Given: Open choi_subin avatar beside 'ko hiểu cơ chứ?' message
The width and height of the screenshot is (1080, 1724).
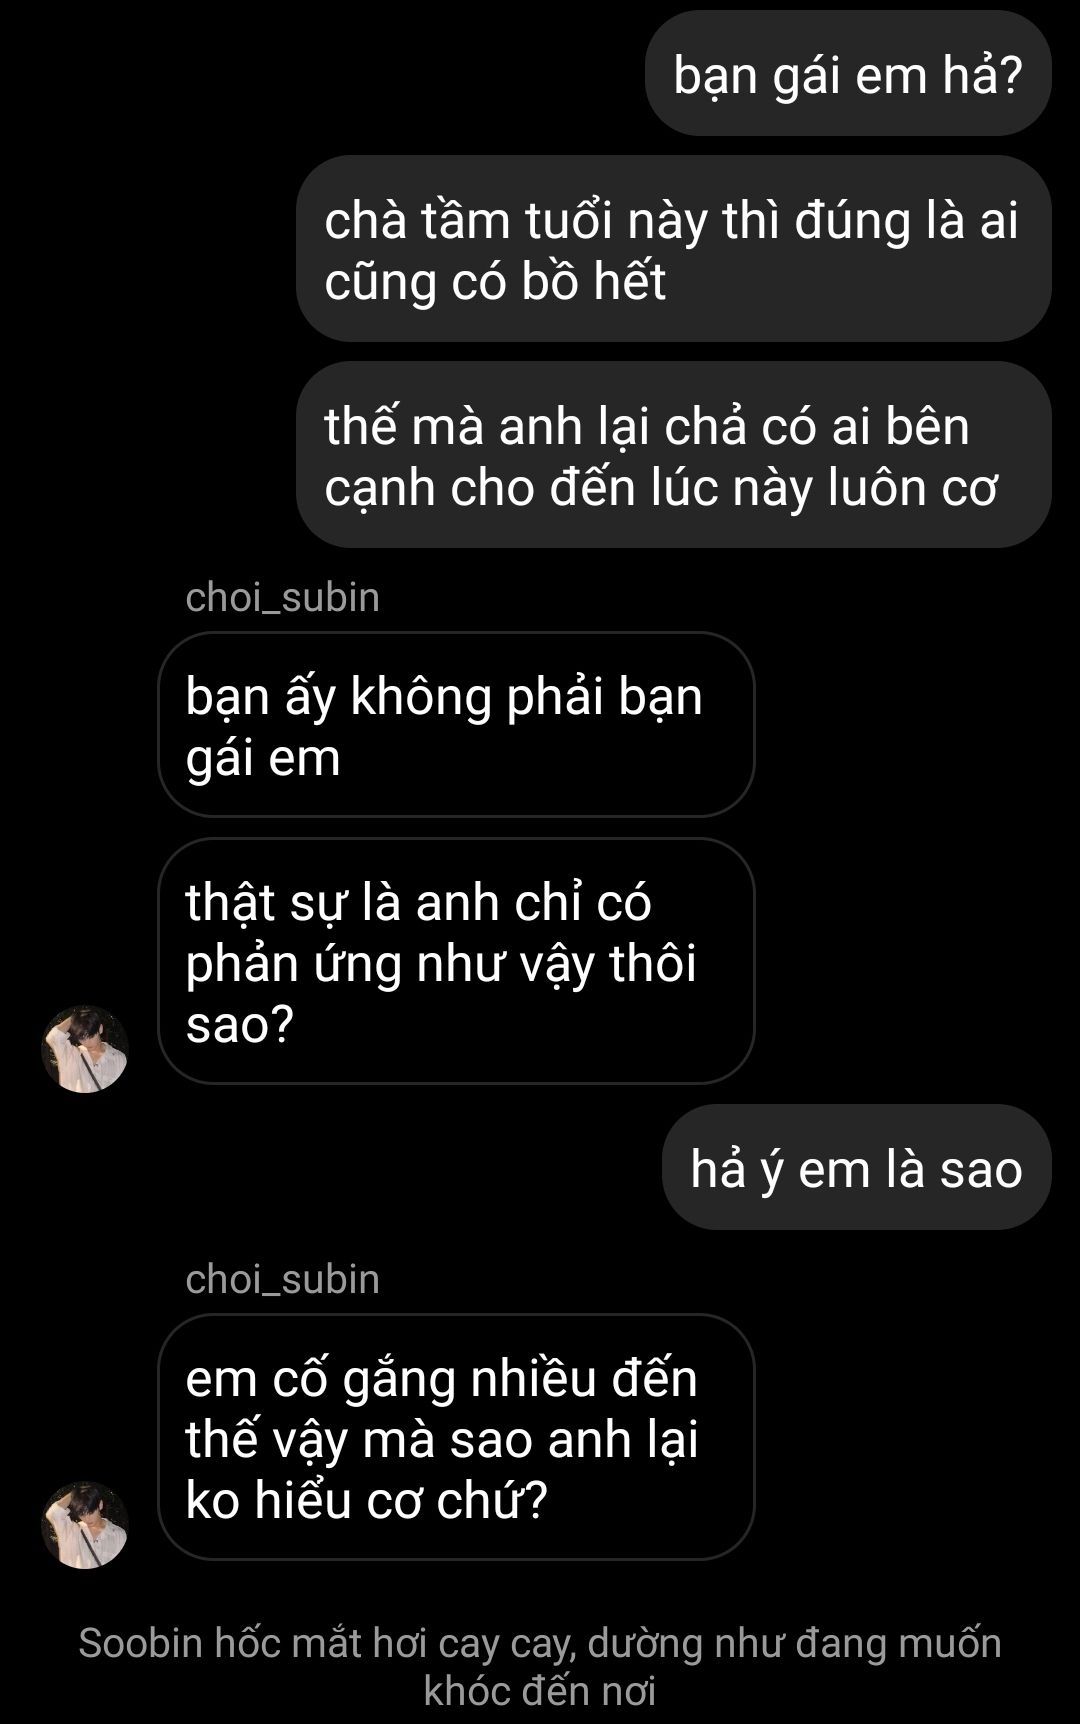Looking at the screenshot, I should (85, 1525).
